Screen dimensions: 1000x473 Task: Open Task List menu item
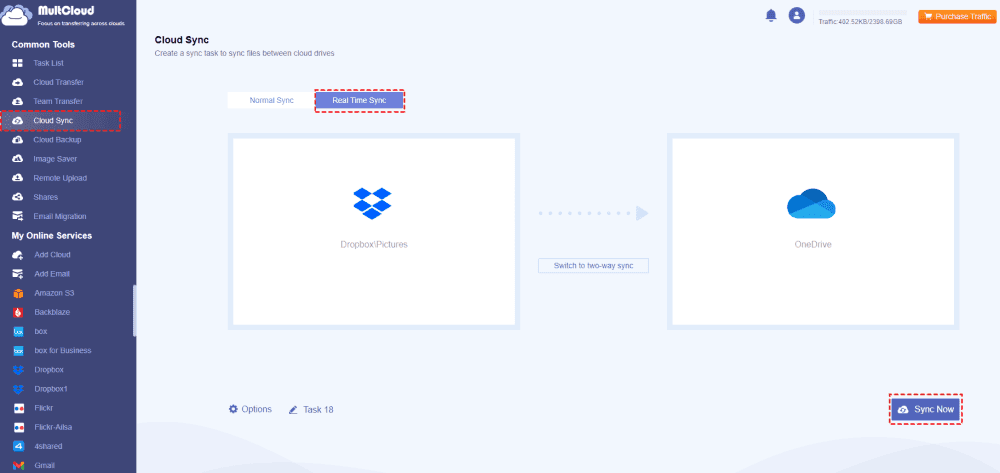point(48,63)
